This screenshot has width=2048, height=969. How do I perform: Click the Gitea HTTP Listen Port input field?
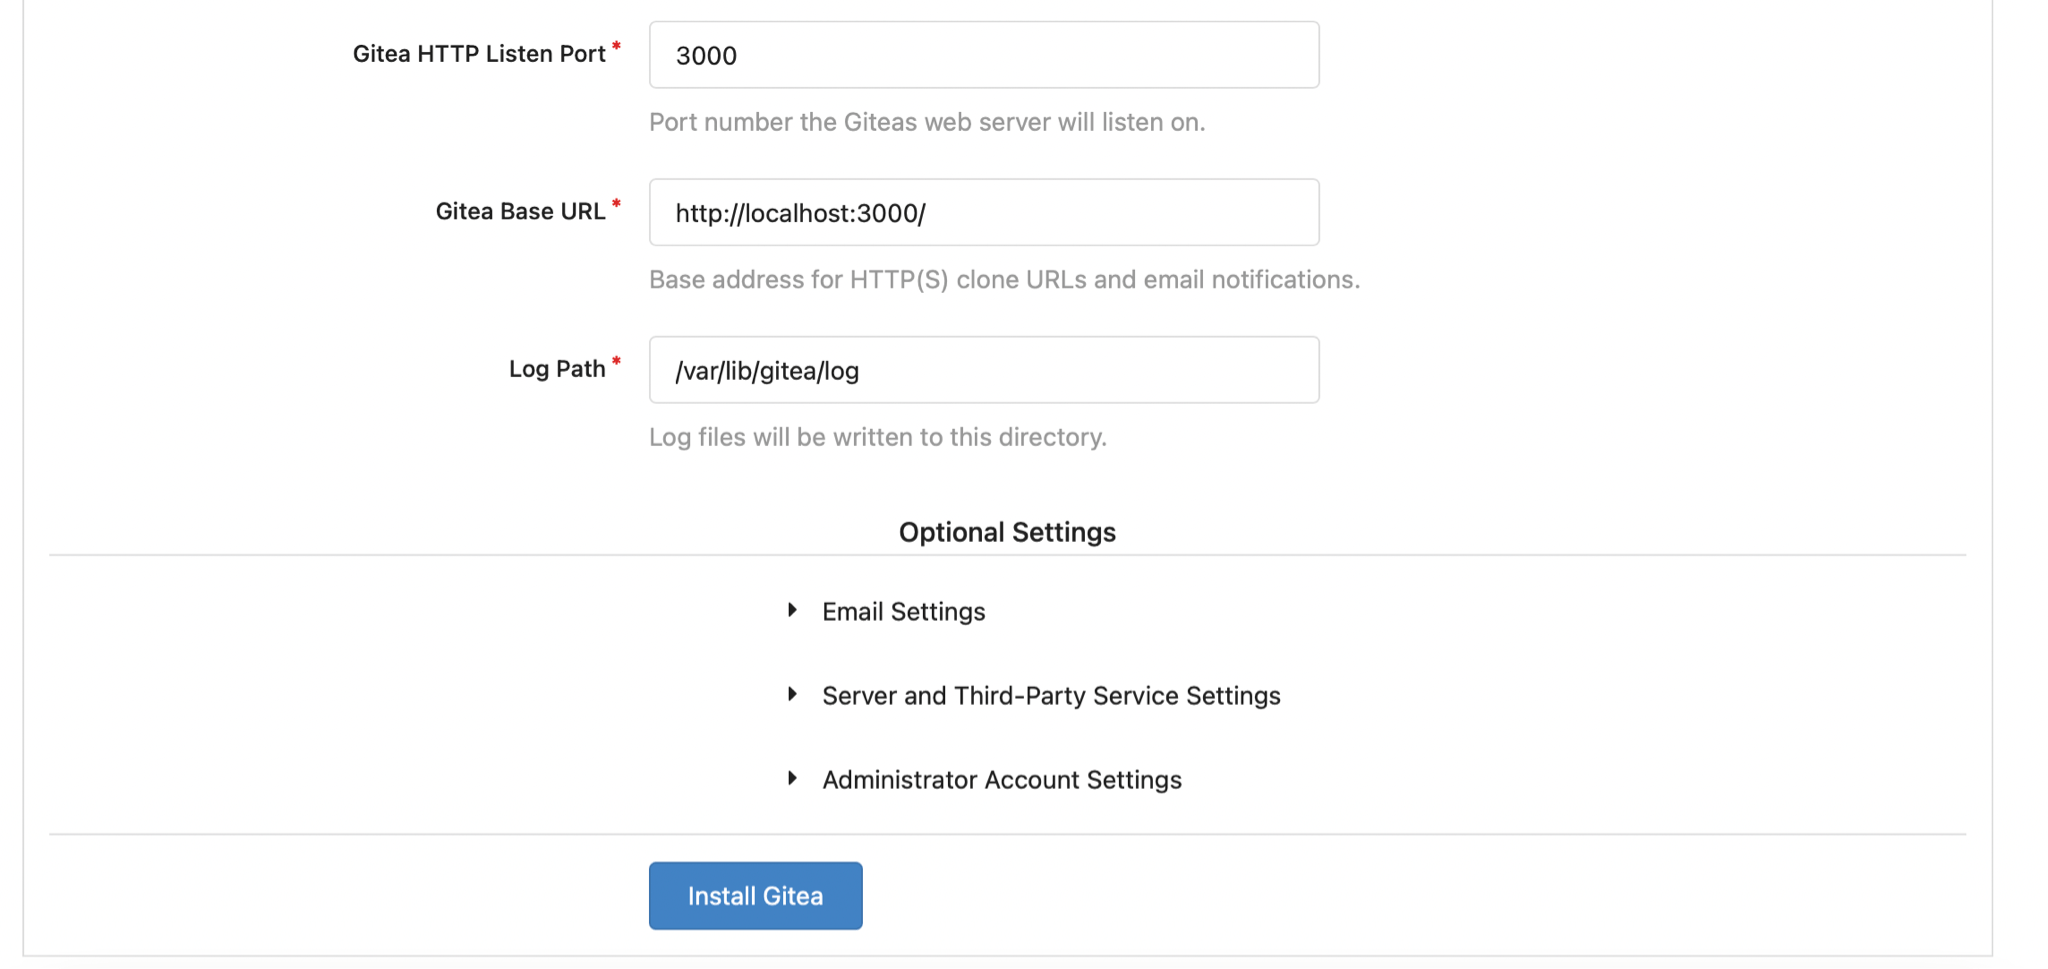pyautogui.click(x=984, y=55)
